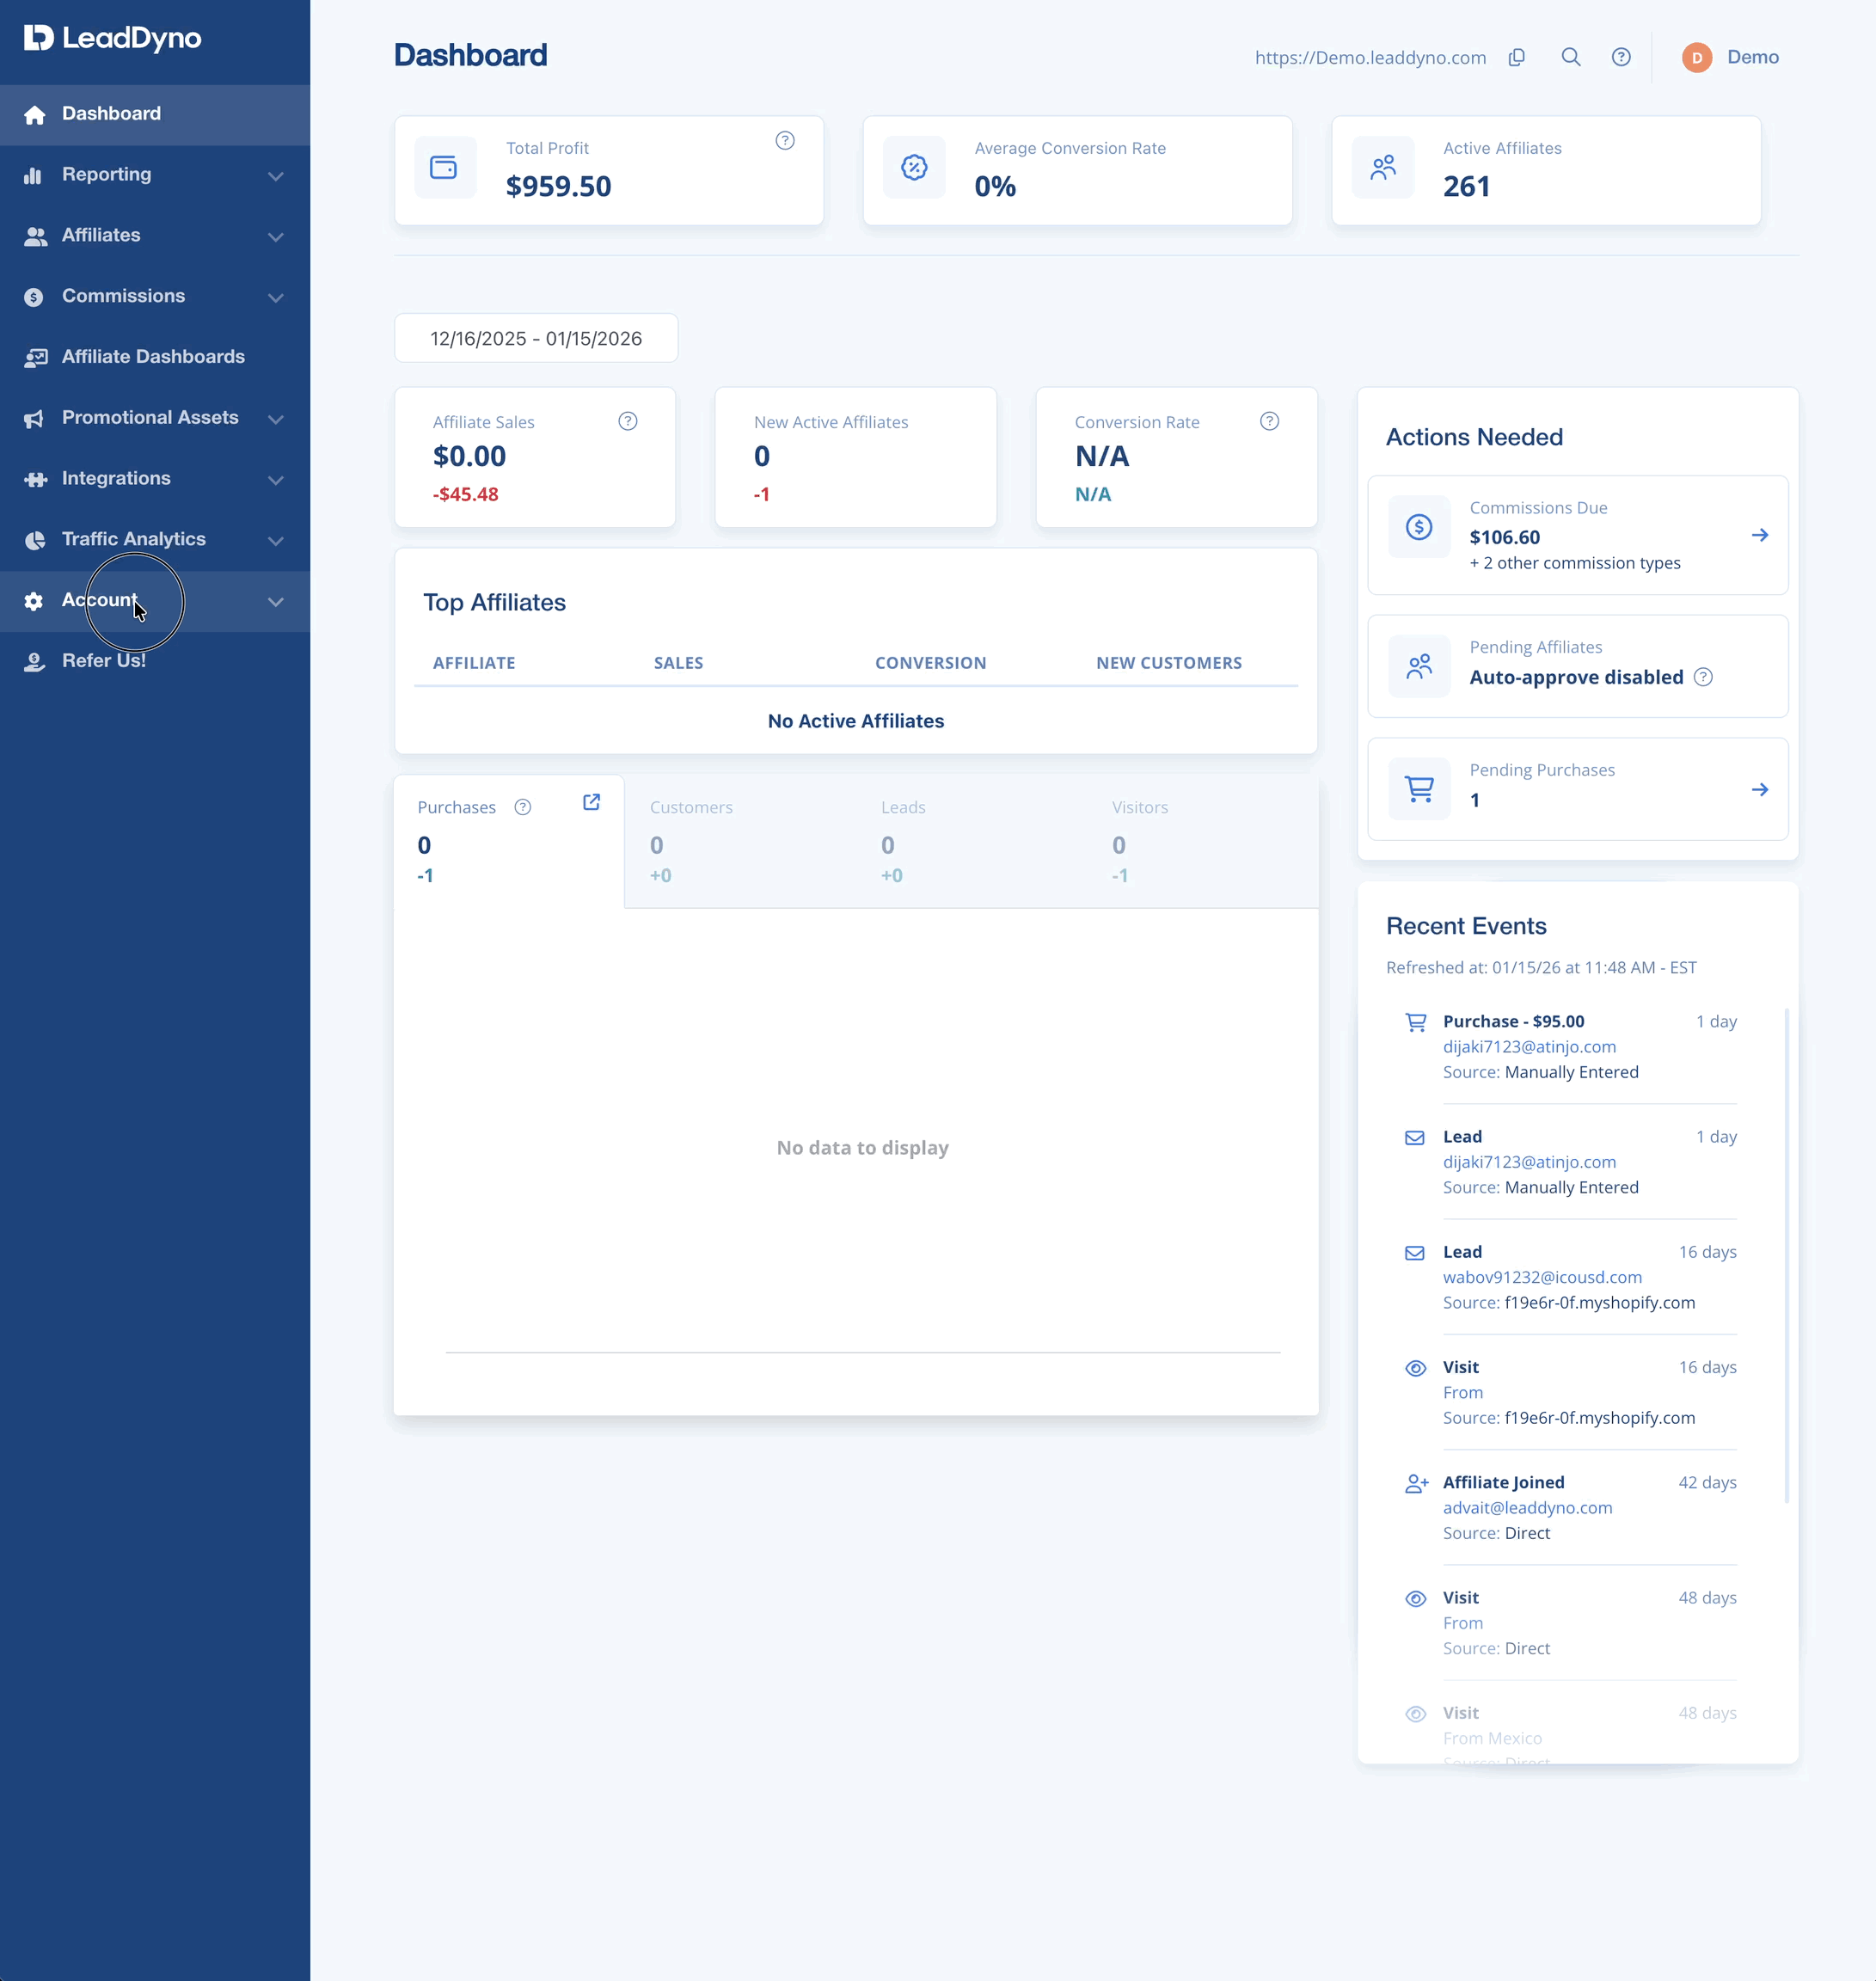Go to Affiliate Dashboards in sidebar

(155, 357)
